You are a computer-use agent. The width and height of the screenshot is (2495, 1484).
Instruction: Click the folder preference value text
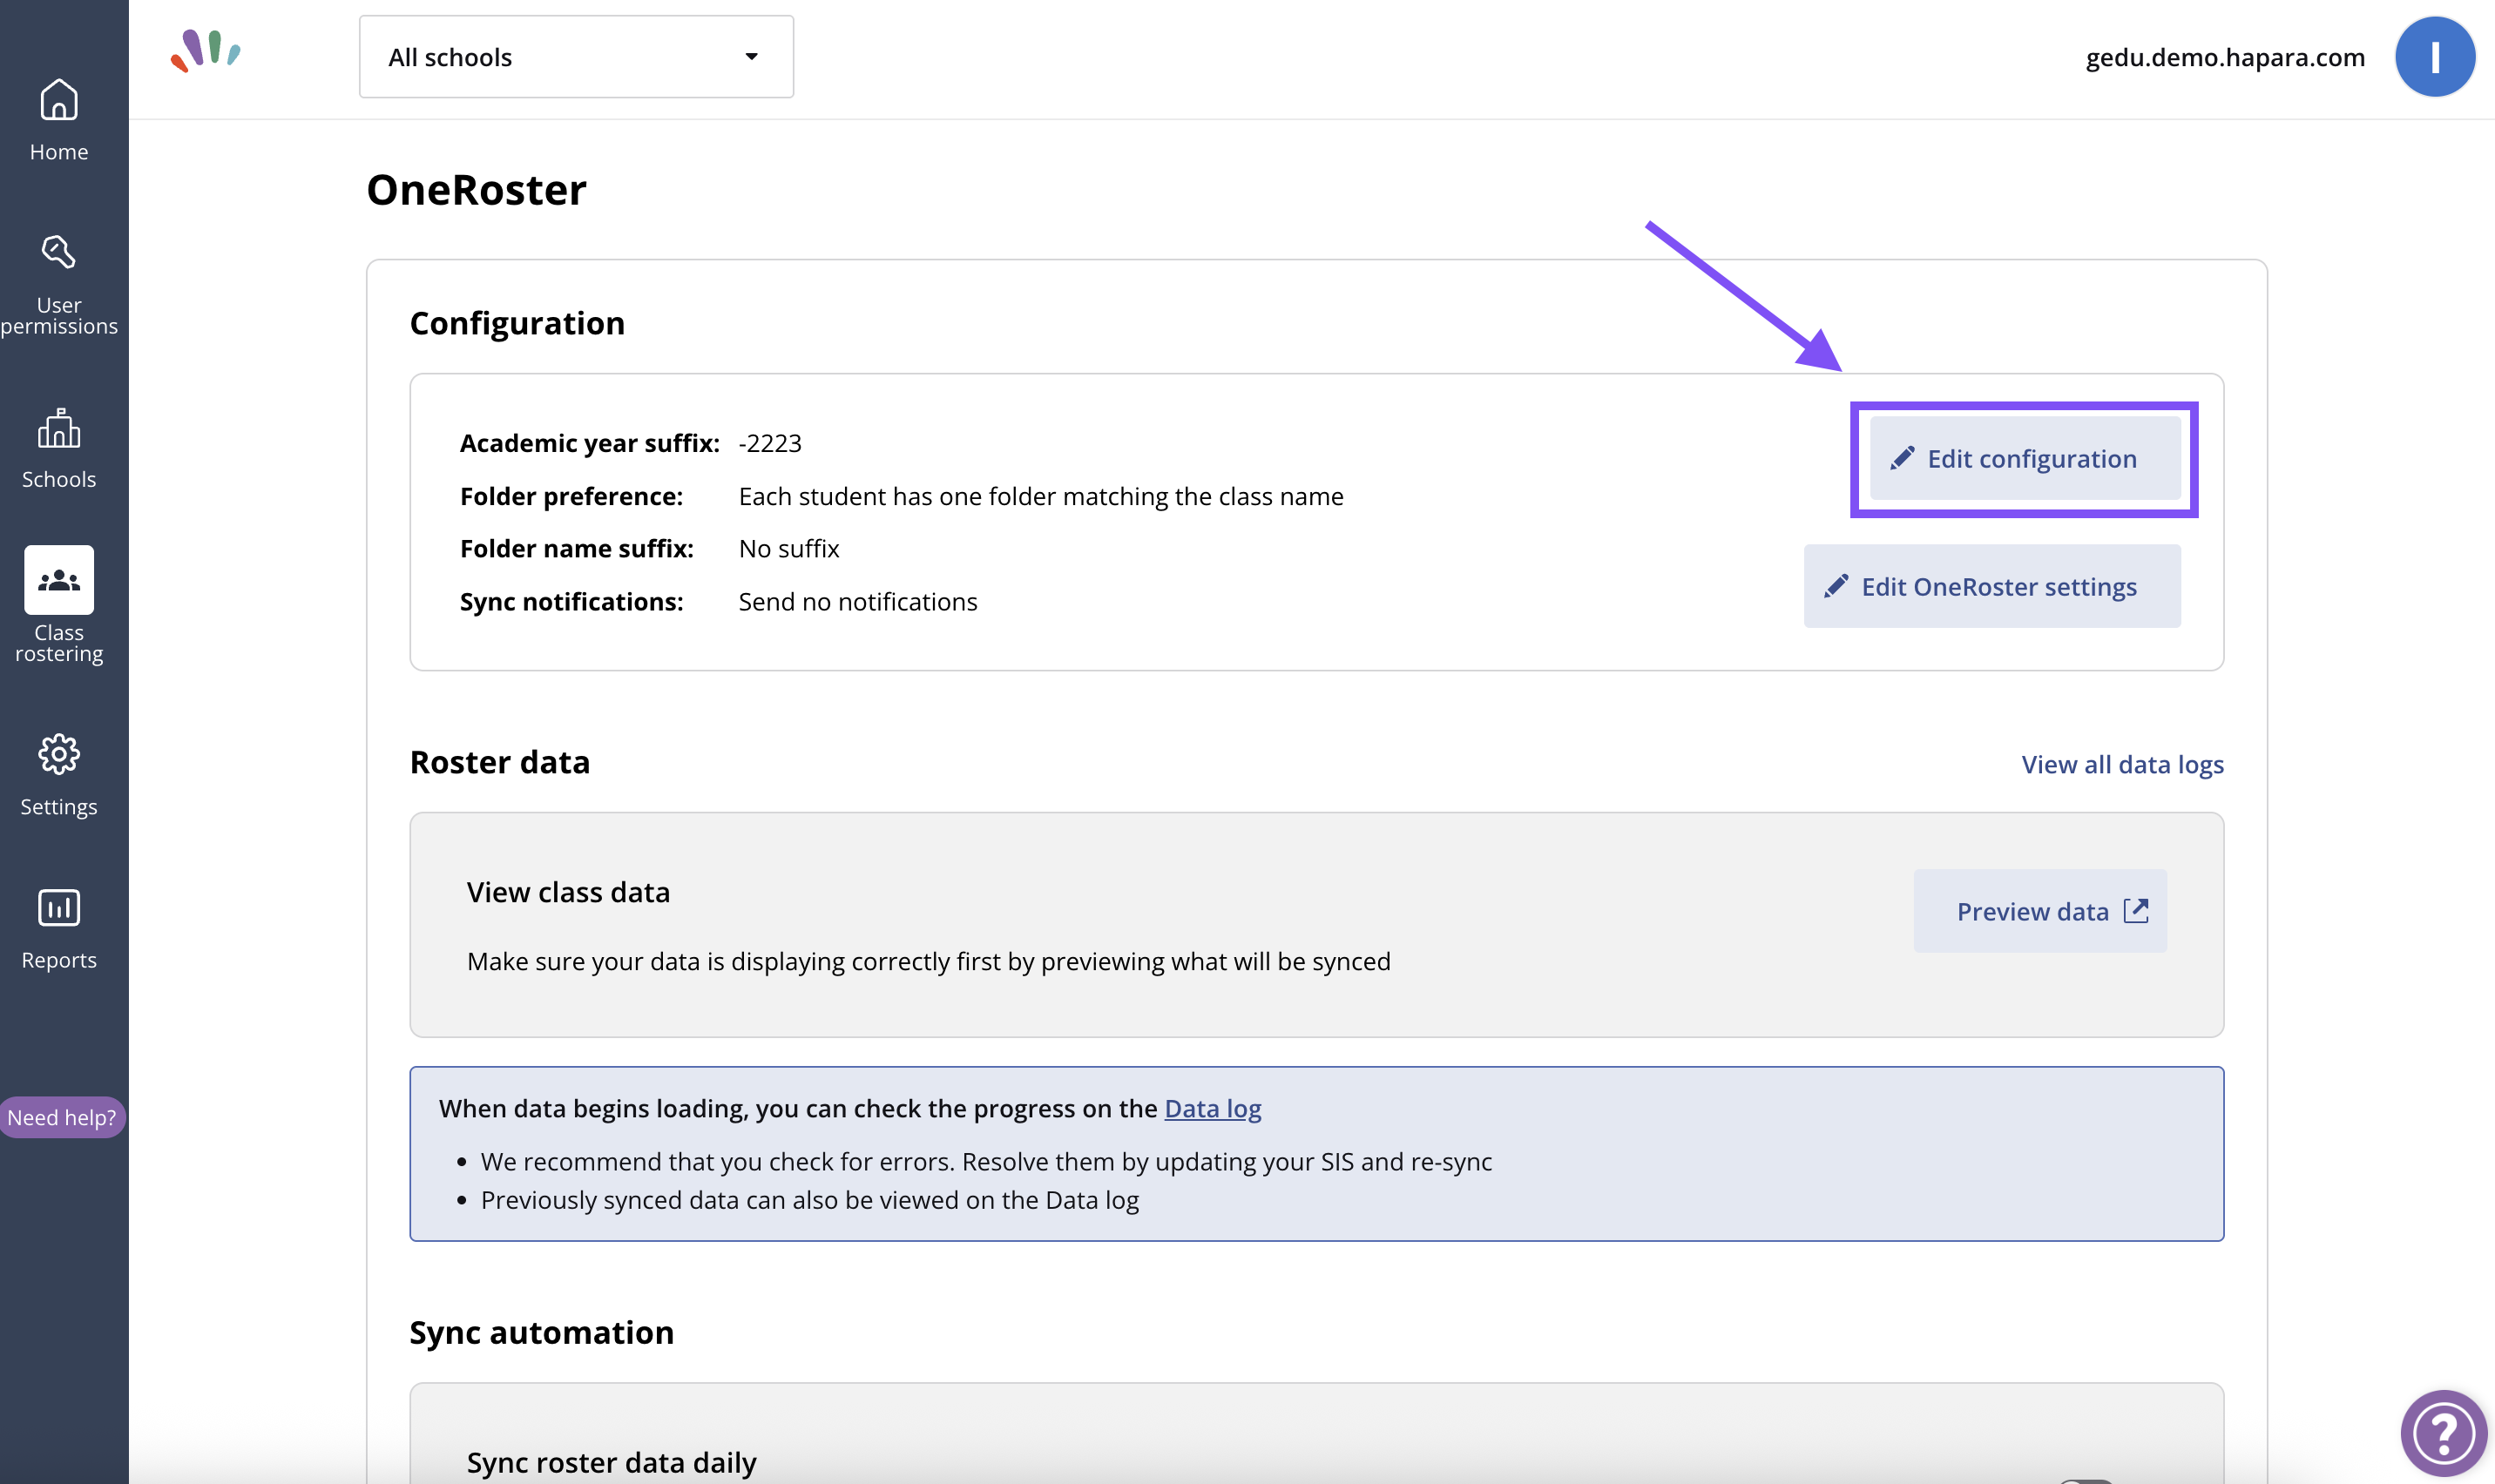[x=1041, y=496]
